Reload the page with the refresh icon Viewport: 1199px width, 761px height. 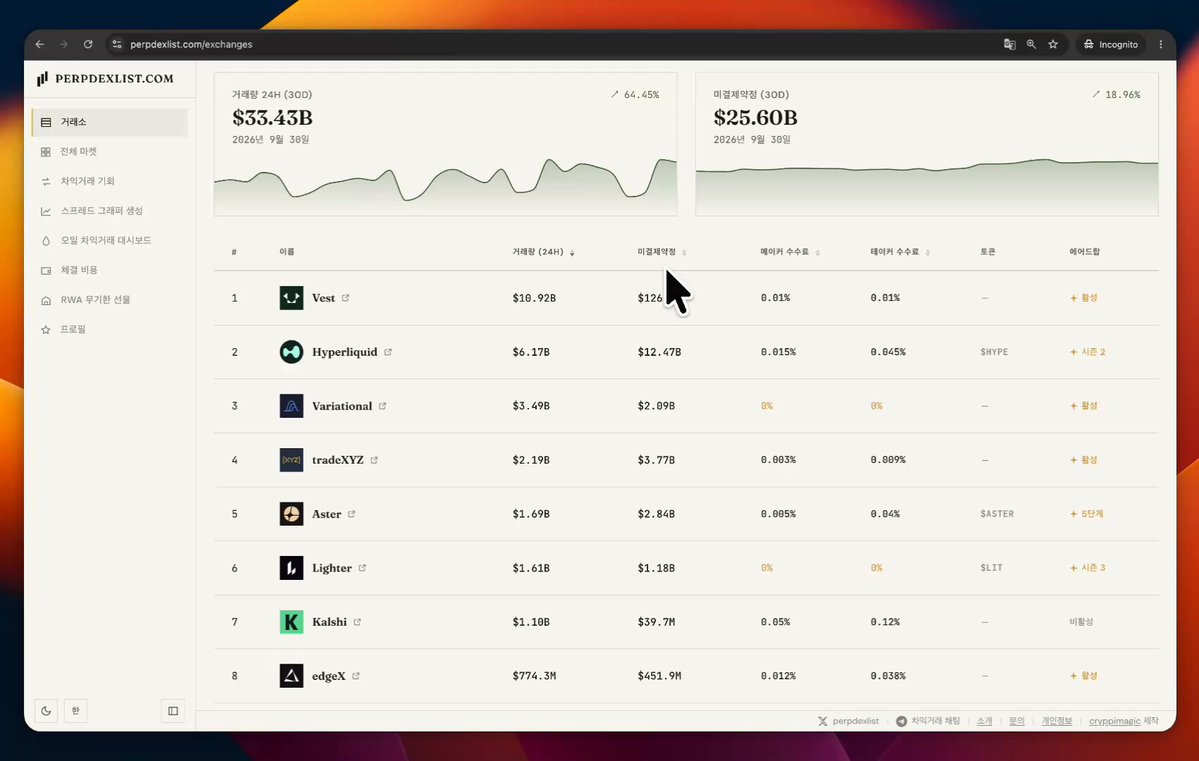88,44
